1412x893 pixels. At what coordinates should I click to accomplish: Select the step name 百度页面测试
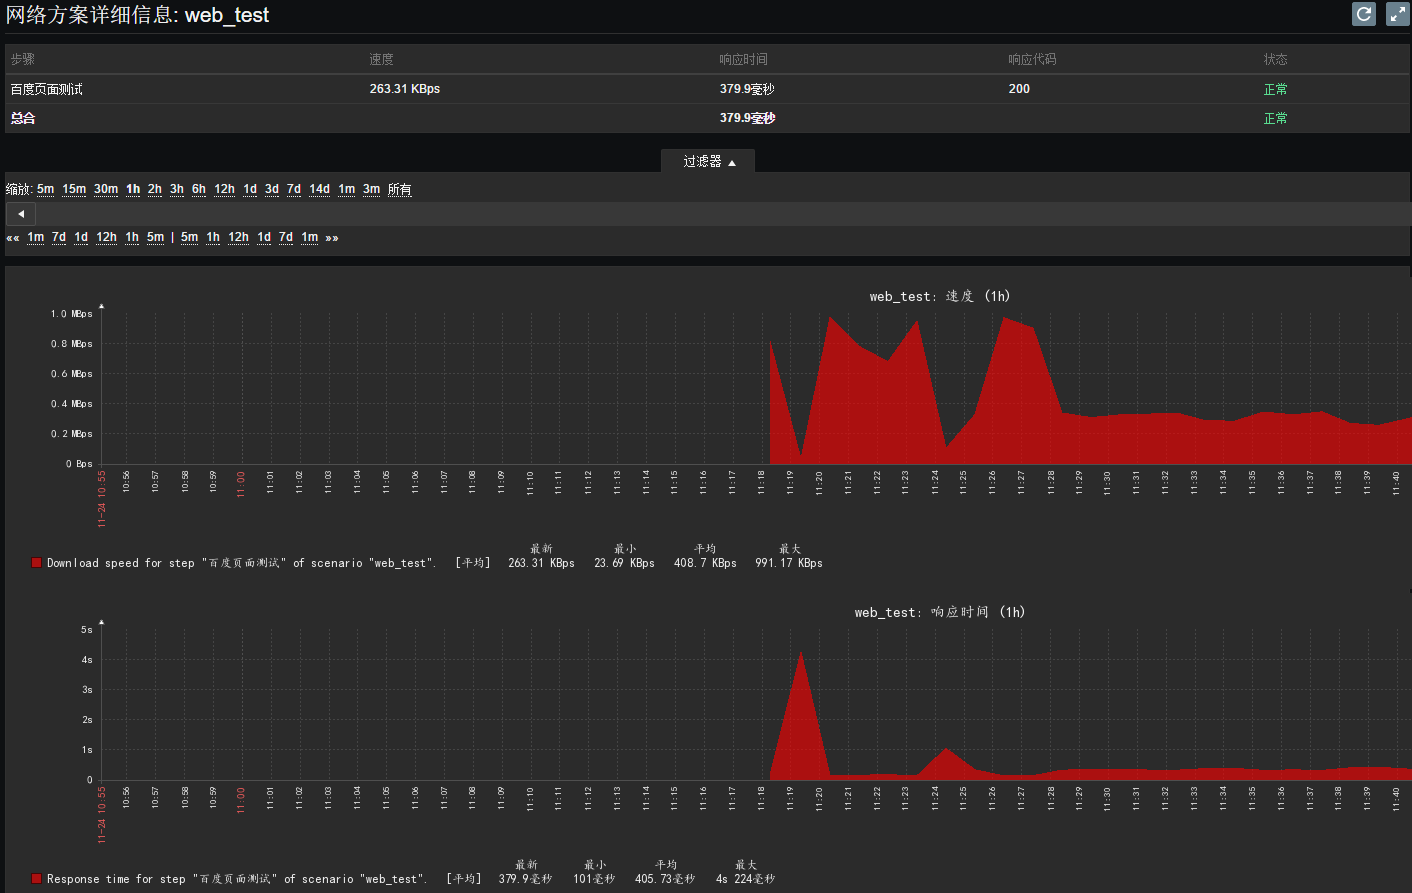[47, 89]
